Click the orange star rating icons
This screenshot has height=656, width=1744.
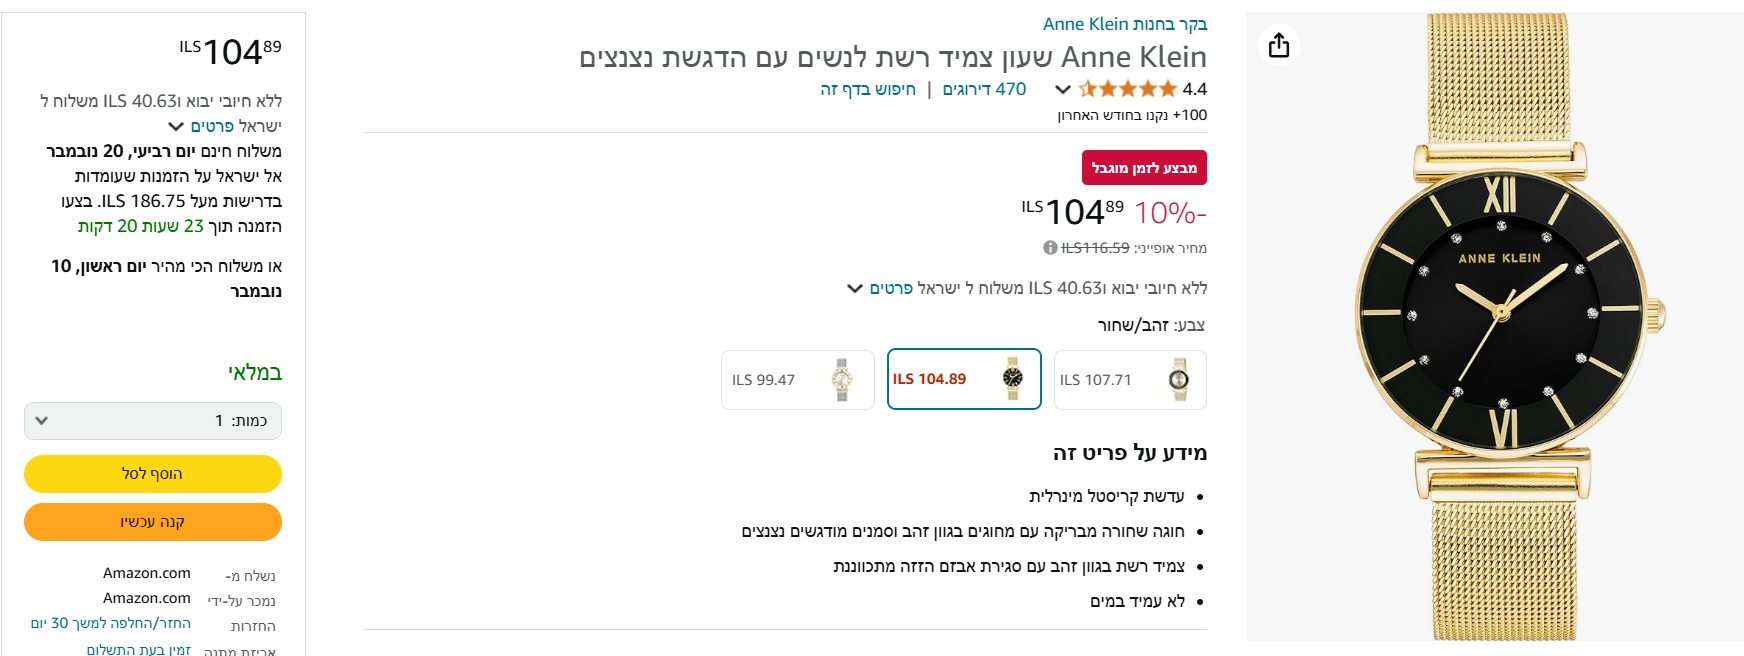point(1127,89)
